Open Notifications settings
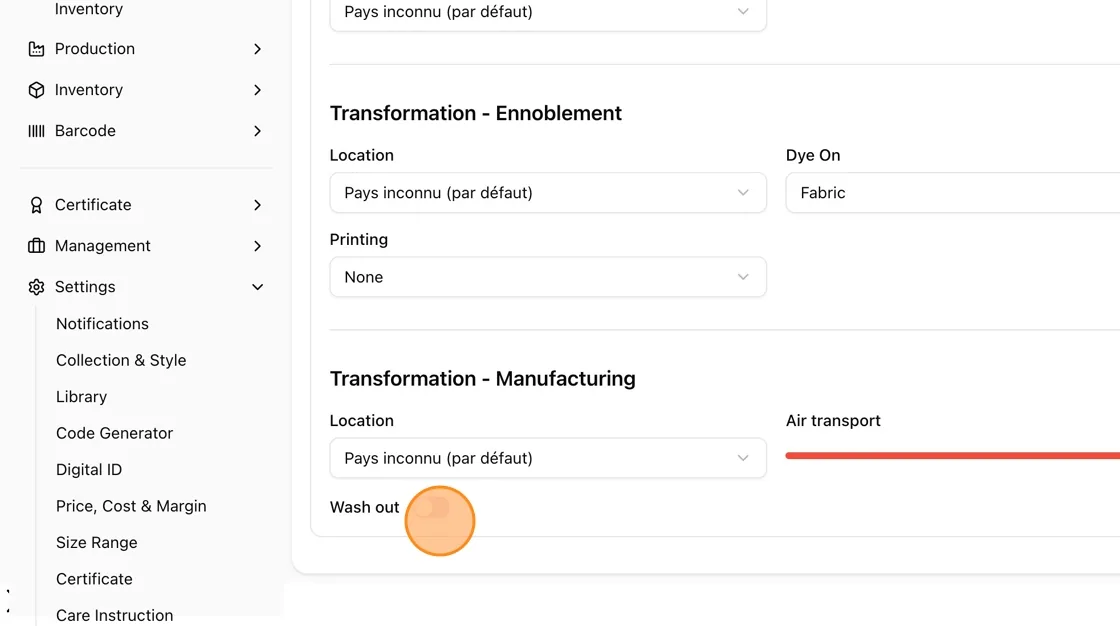 tap(102, 324)
